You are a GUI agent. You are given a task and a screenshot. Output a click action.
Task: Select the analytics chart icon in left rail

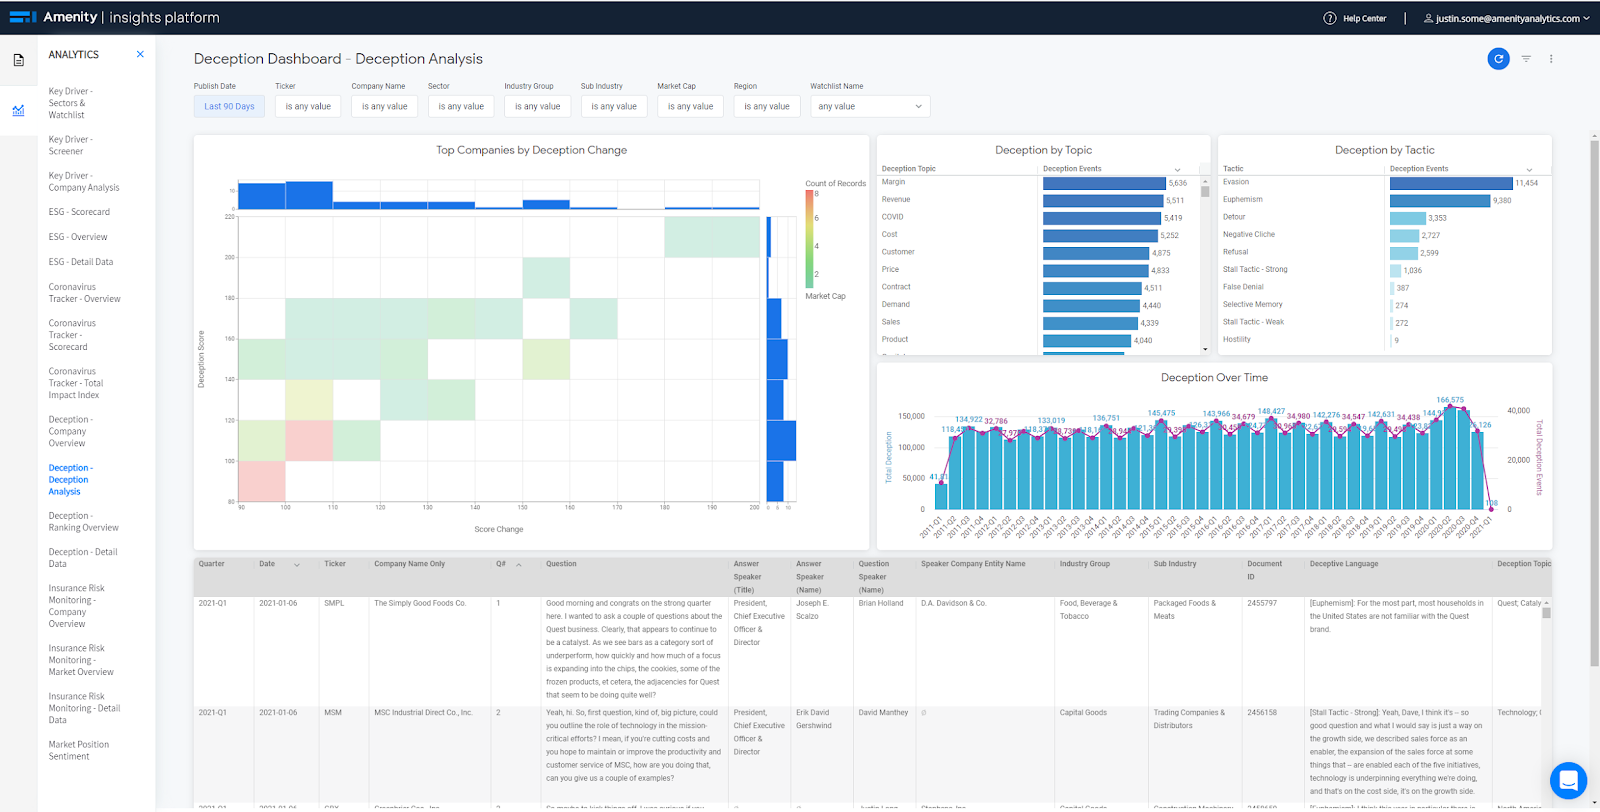18,110
